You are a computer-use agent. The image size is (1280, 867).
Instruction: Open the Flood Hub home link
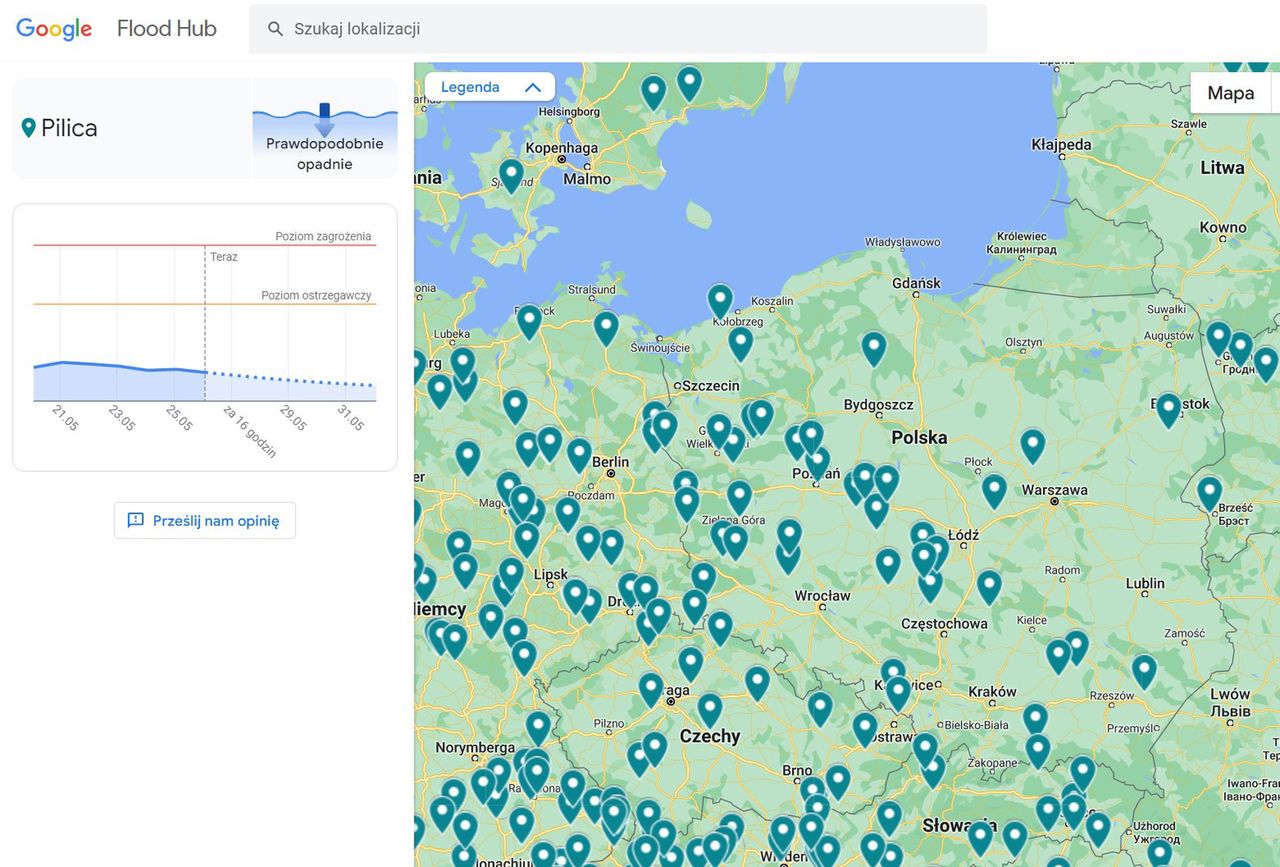coord(166,29)
